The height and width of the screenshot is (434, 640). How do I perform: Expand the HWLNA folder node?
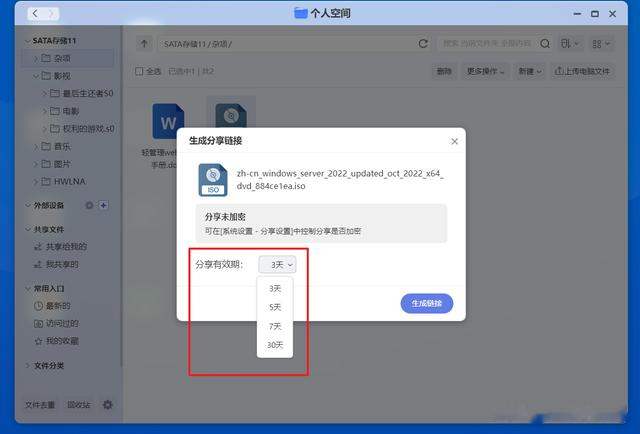click(x=36, y=181)
